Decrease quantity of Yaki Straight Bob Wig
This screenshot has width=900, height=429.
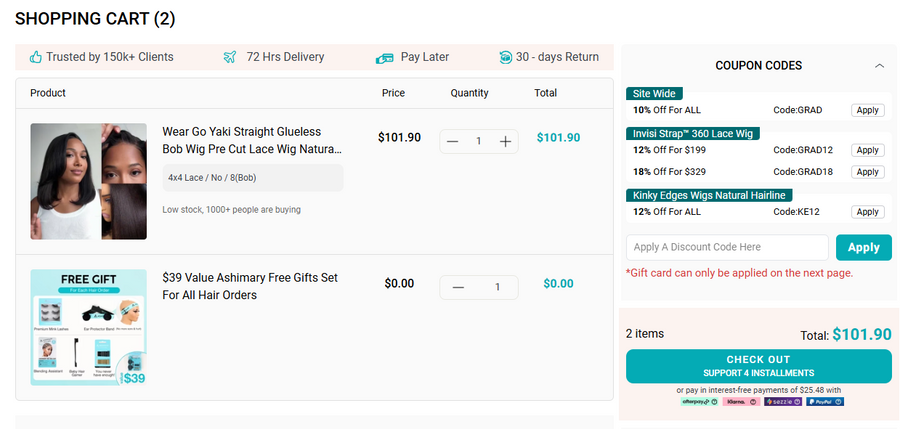(453, 141)
